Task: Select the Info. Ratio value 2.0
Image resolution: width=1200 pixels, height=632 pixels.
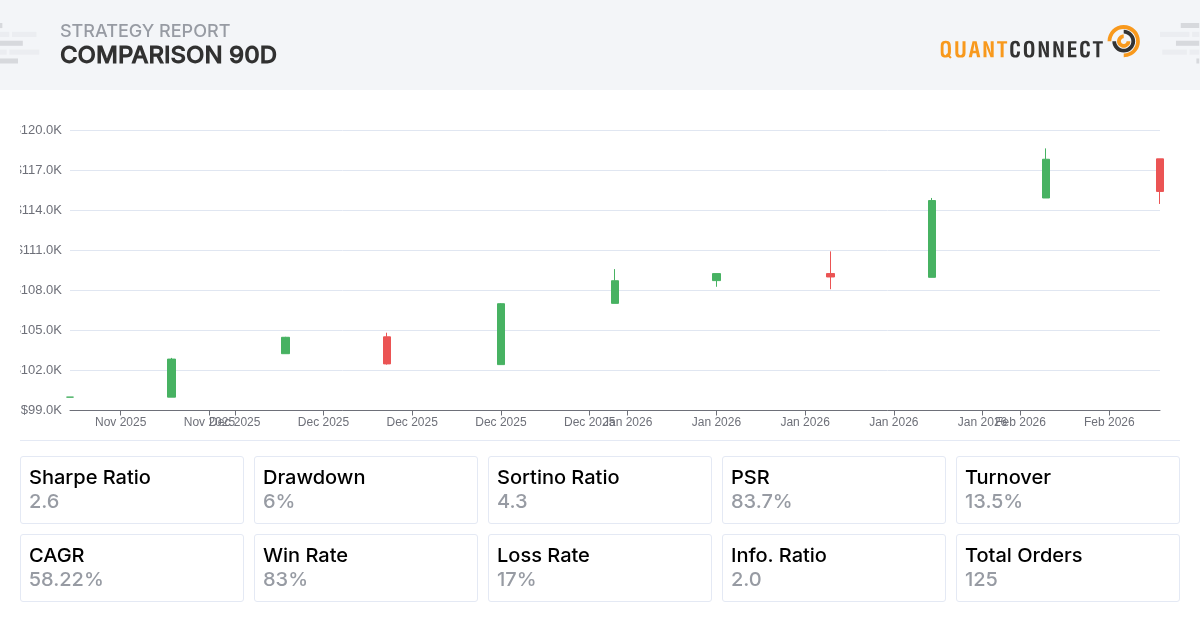Action: [x=746, y=580]
